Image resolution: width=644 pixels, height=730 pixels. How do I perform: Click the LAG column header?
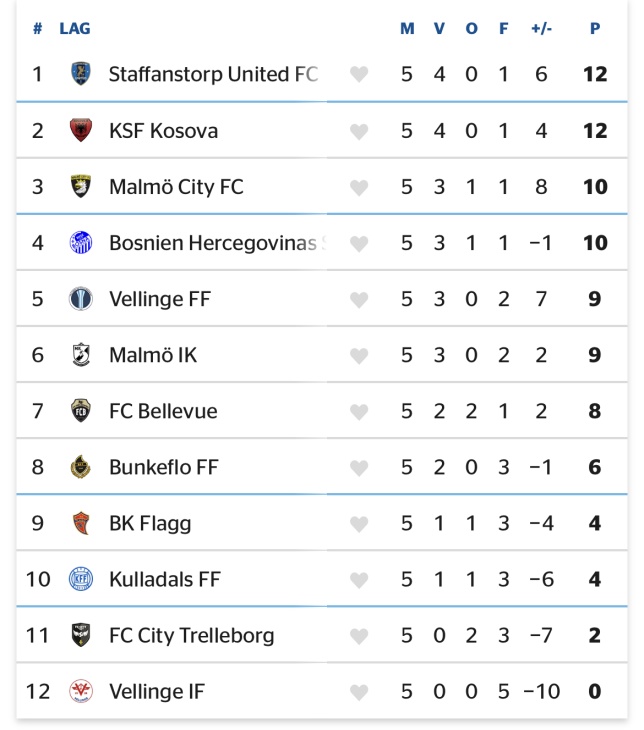pos(75,28)
